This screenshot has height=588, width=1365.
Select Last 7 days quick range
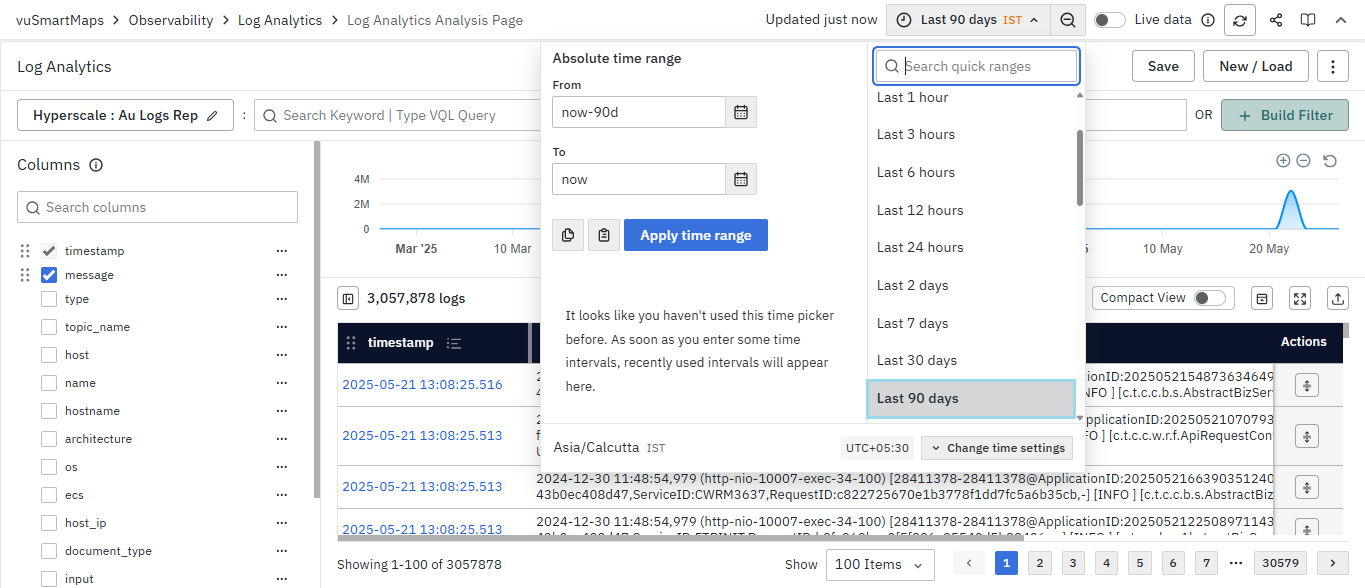912,323
